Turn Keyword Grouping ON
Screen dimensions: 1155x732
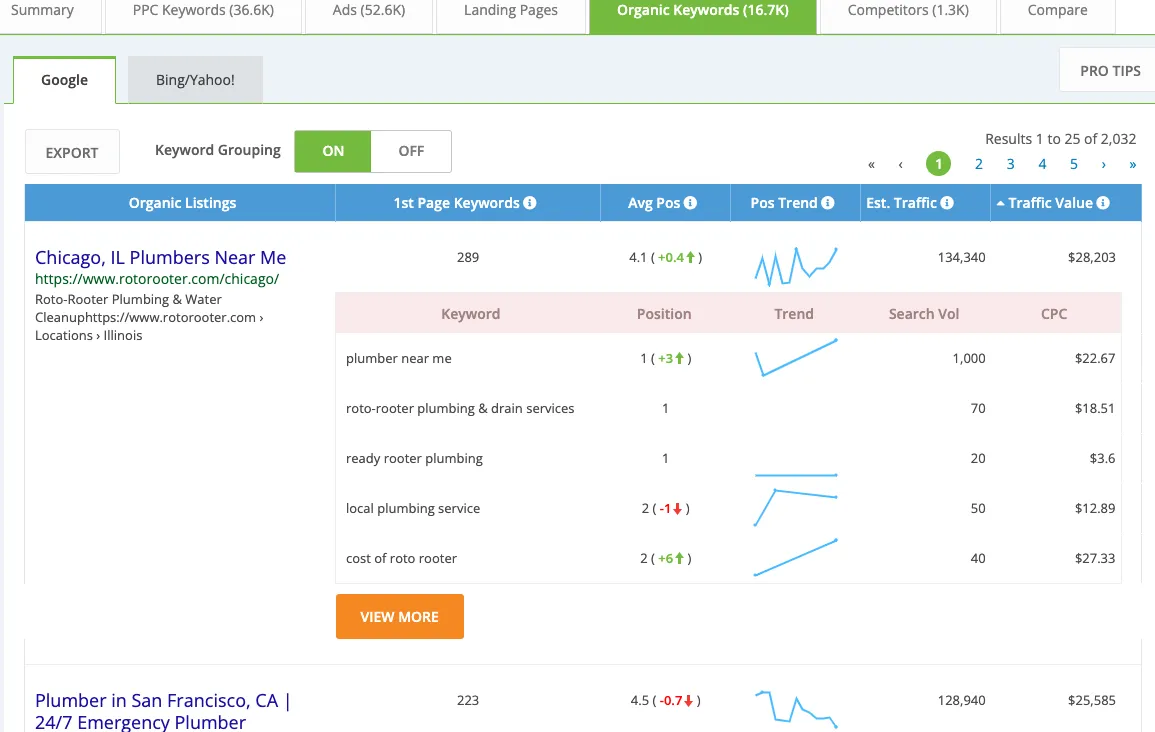point(333,151)
